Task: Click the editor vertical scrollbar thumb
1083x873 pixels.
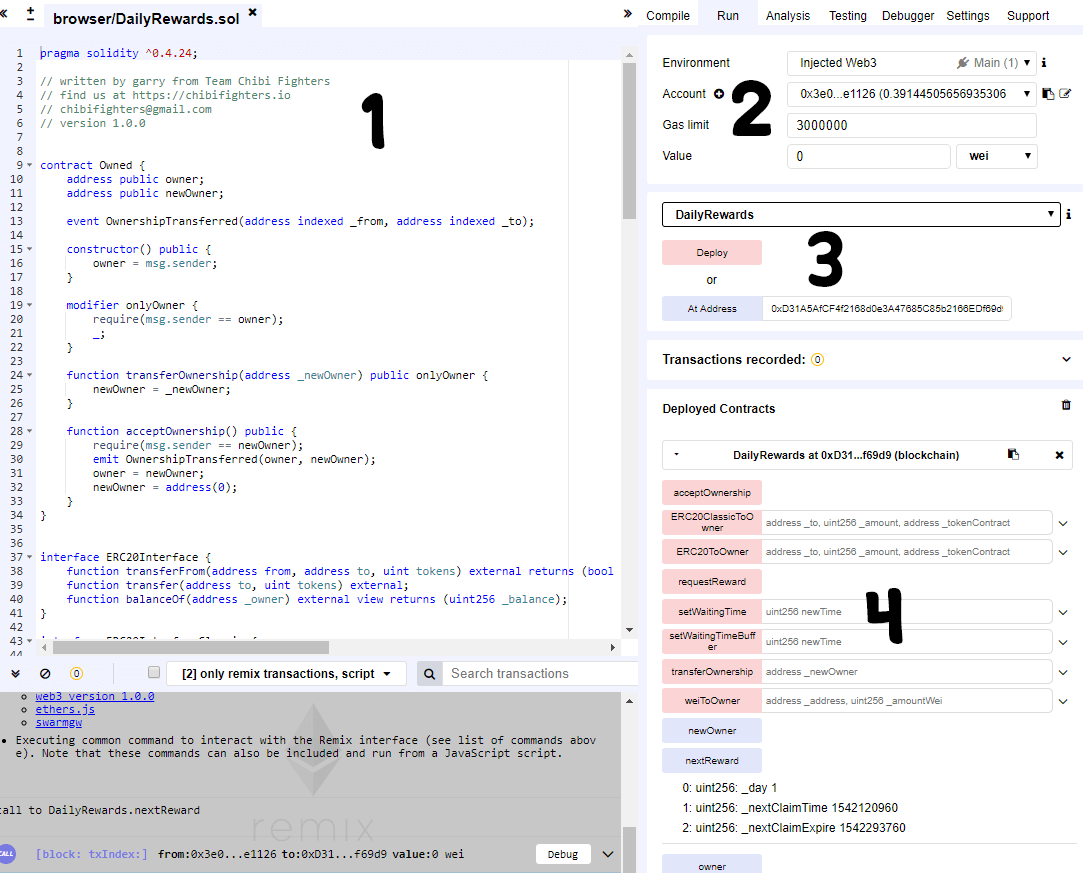Action: point(629,141)
